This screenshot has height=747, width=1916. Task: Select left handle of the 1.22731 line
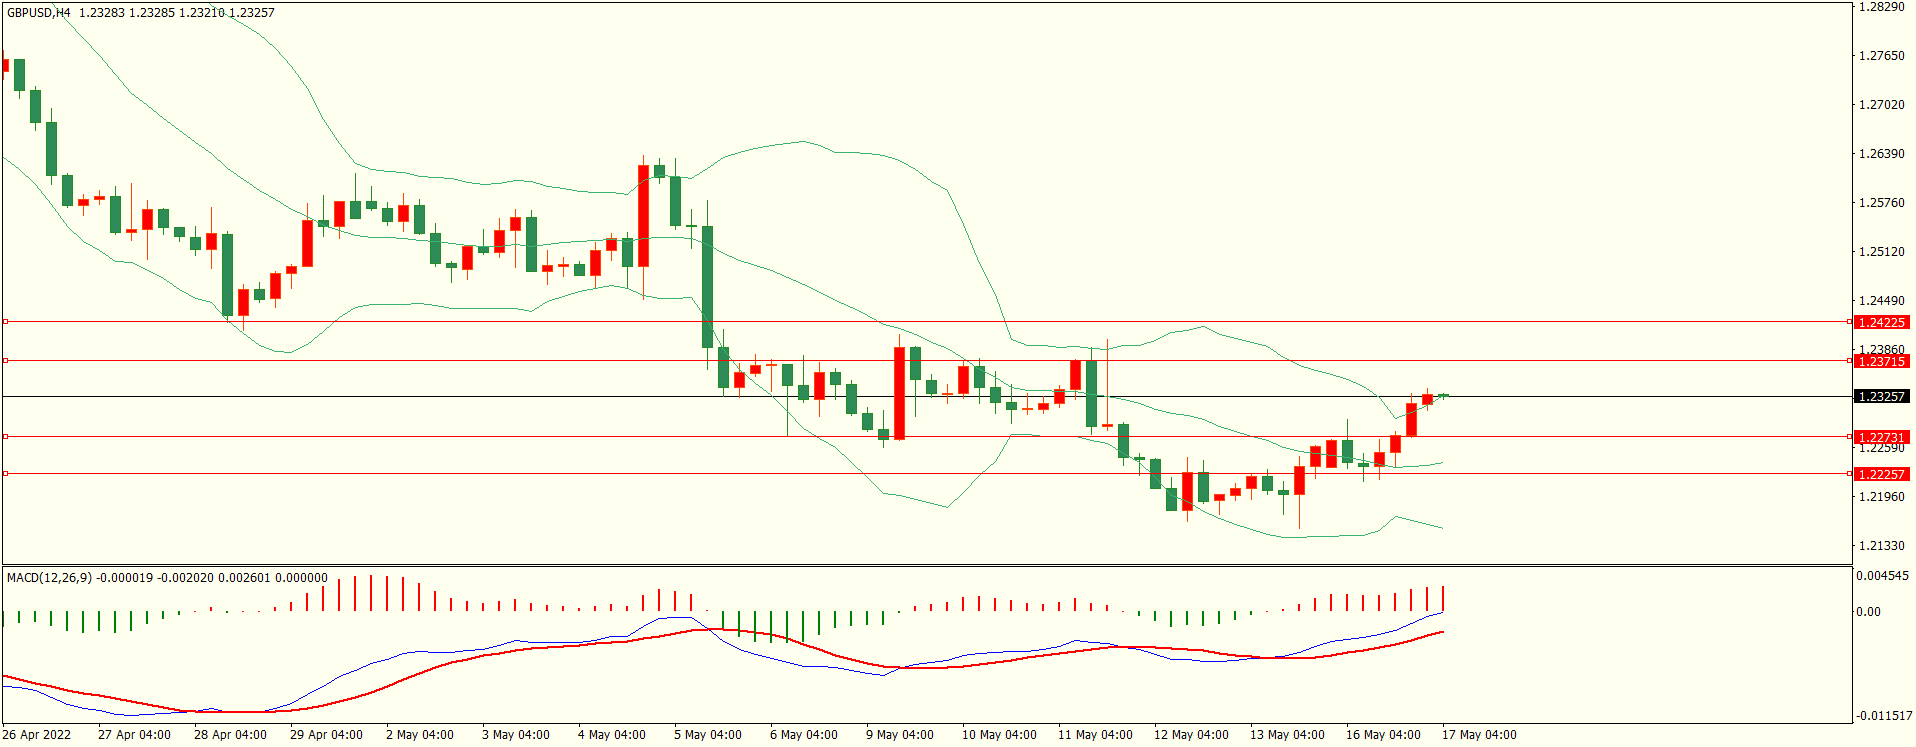(x=5, y=436)
